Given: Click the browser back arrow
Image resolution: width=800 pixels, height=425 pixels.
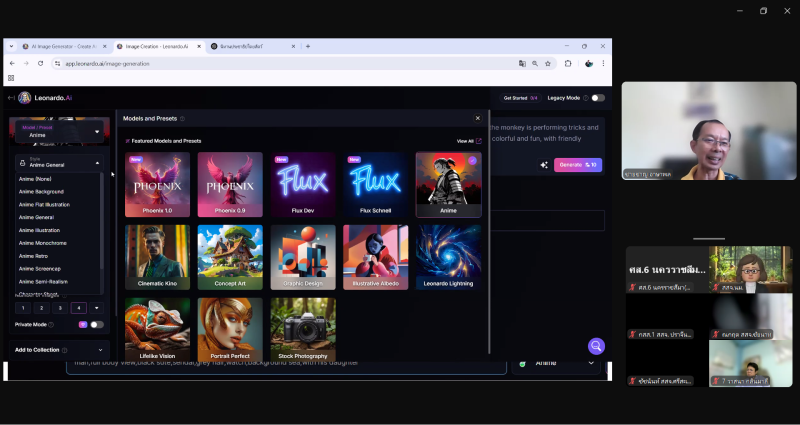Looking at the screenshot, I should pos(12,63).
